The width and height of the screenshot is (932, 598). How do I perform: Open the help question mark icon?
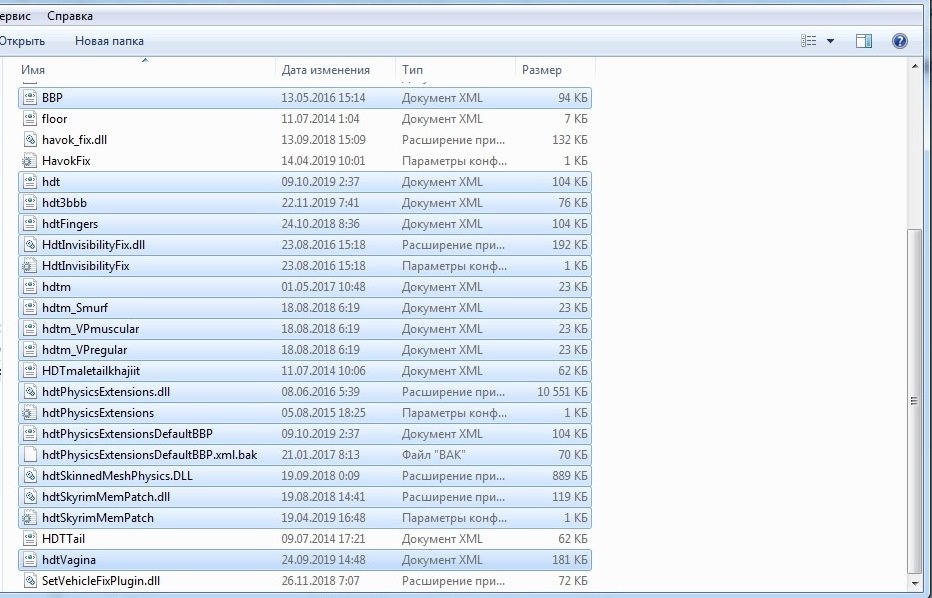pos(899,41)
